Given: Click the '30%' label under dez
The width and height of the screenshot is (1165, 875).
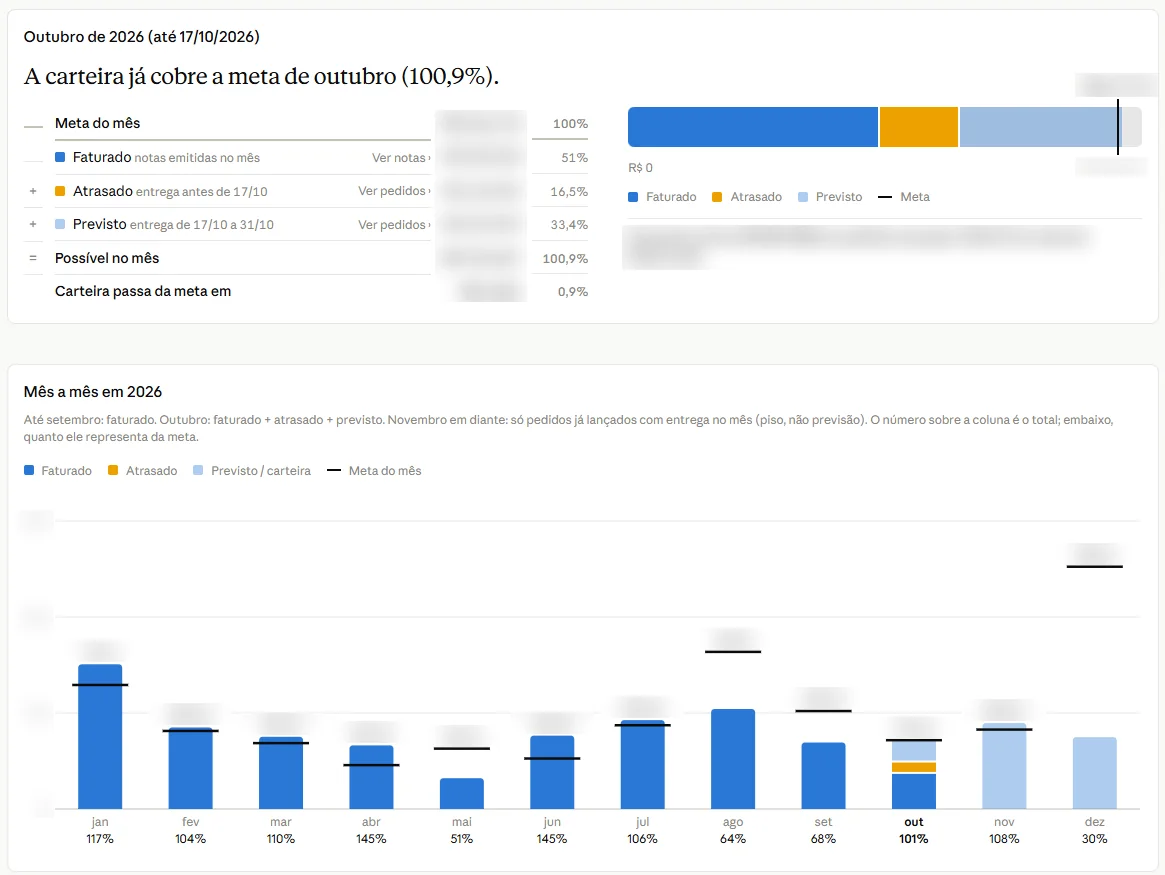Looking at the screenshot, I should [x=1094, y=839].
